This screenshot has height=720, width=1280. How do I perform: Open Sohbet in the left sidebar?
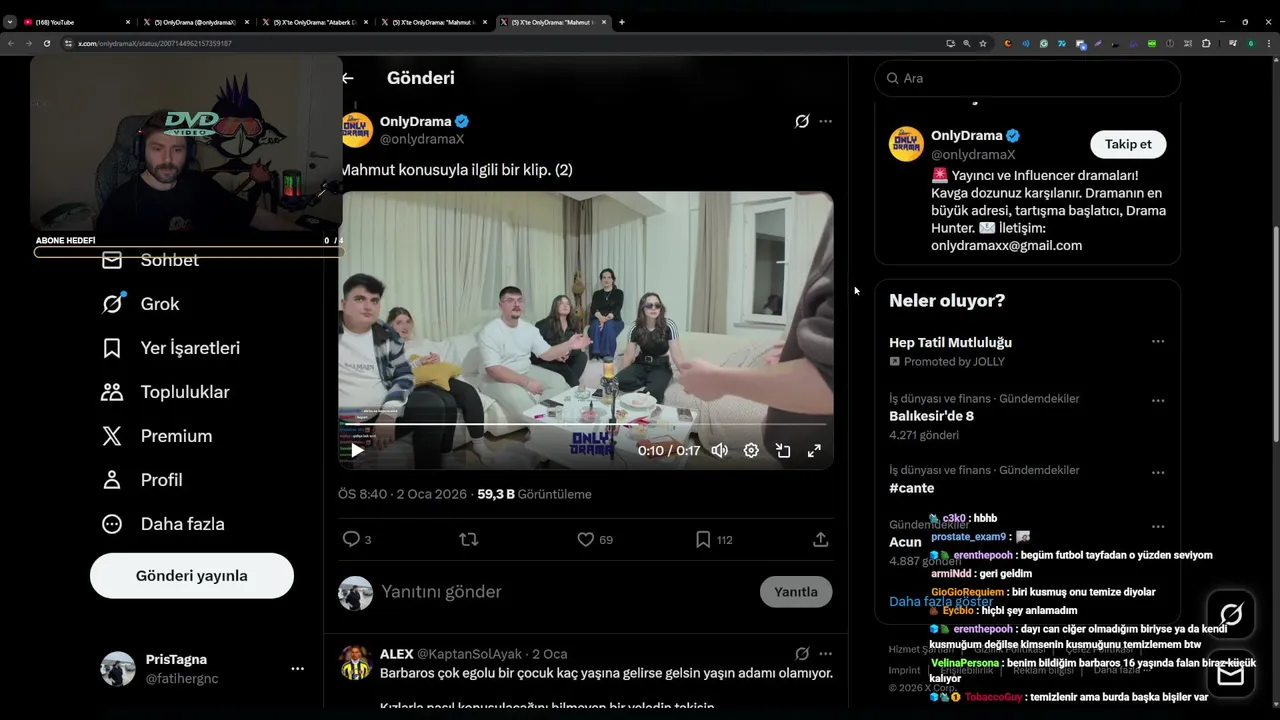(150, 260)
